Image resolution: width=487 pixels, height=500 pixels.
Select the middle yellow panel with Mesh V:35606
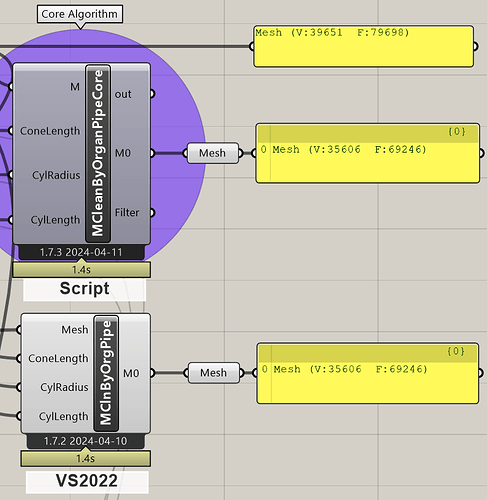tap(368, 153)
